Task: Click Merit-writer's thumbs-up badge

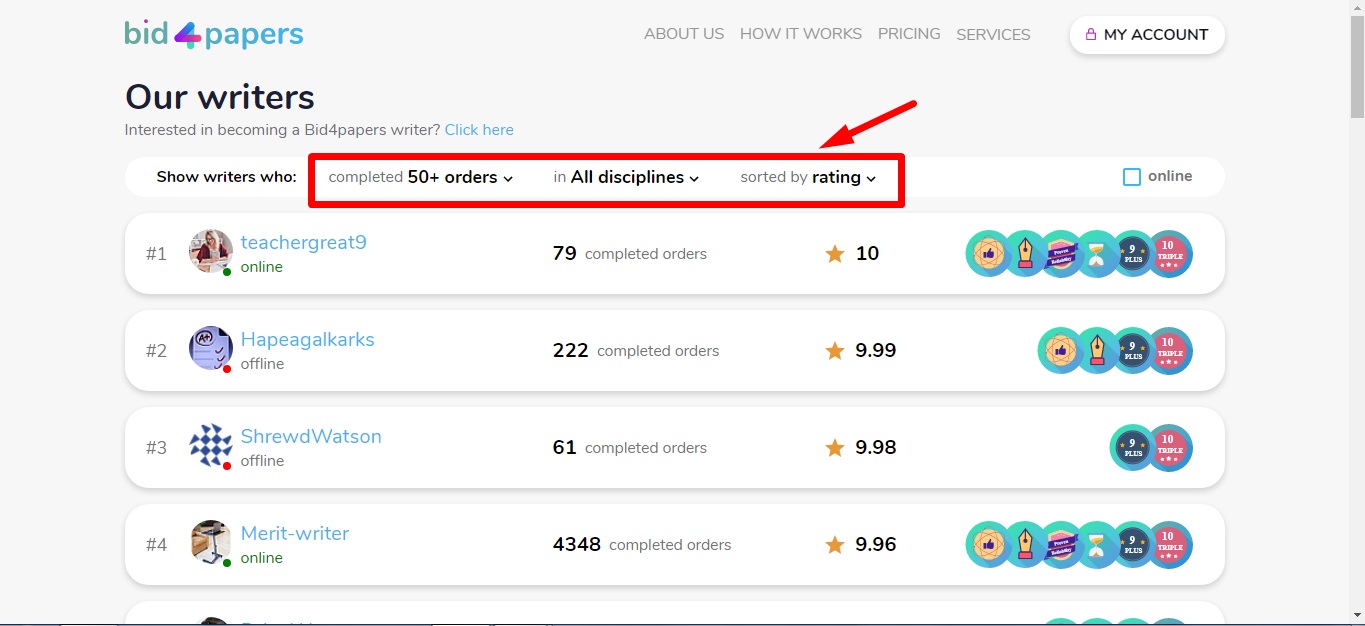Action: tap(989, 545)
